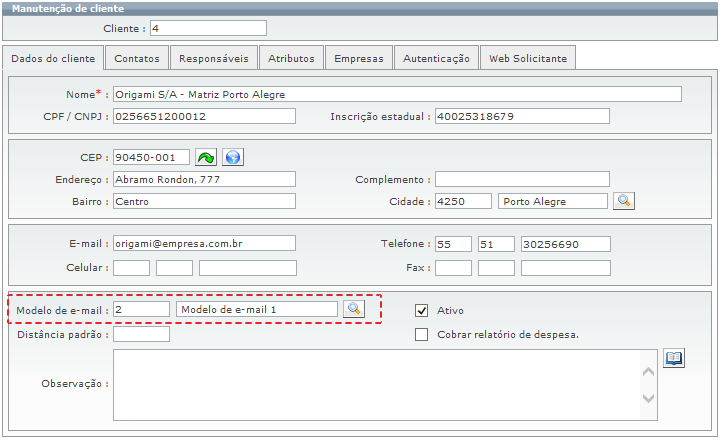Open the Contatos tab

[137, 58]
